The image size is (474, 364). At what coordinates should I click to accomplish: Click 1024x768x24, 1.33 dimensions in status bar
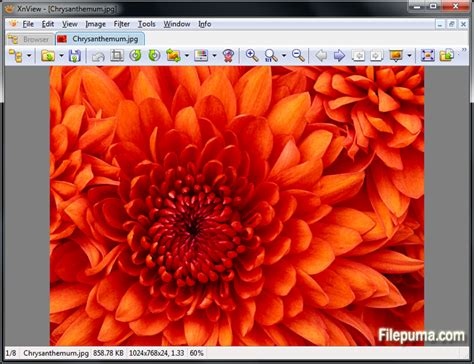[156, 353]
